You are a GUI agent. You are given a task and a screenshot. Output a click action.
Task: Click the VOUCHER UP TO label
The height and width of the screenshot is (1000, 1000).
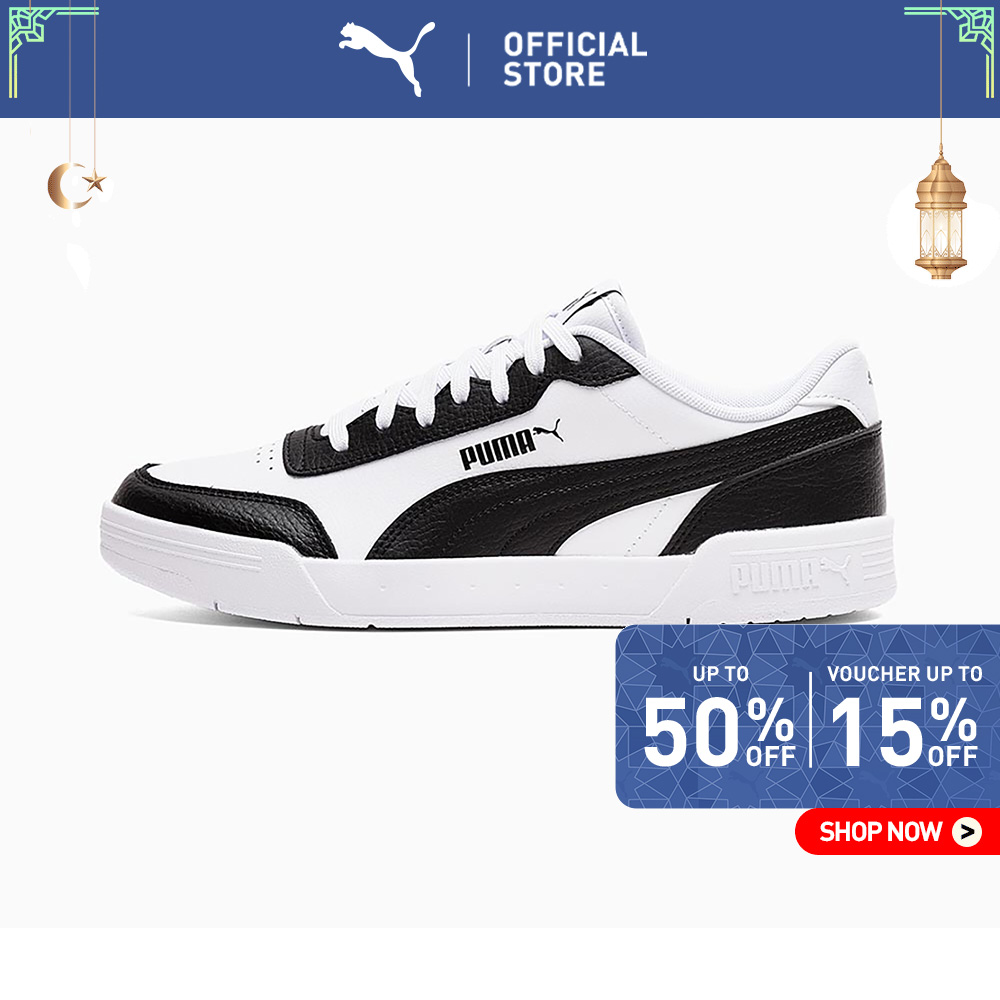[904, 673]
